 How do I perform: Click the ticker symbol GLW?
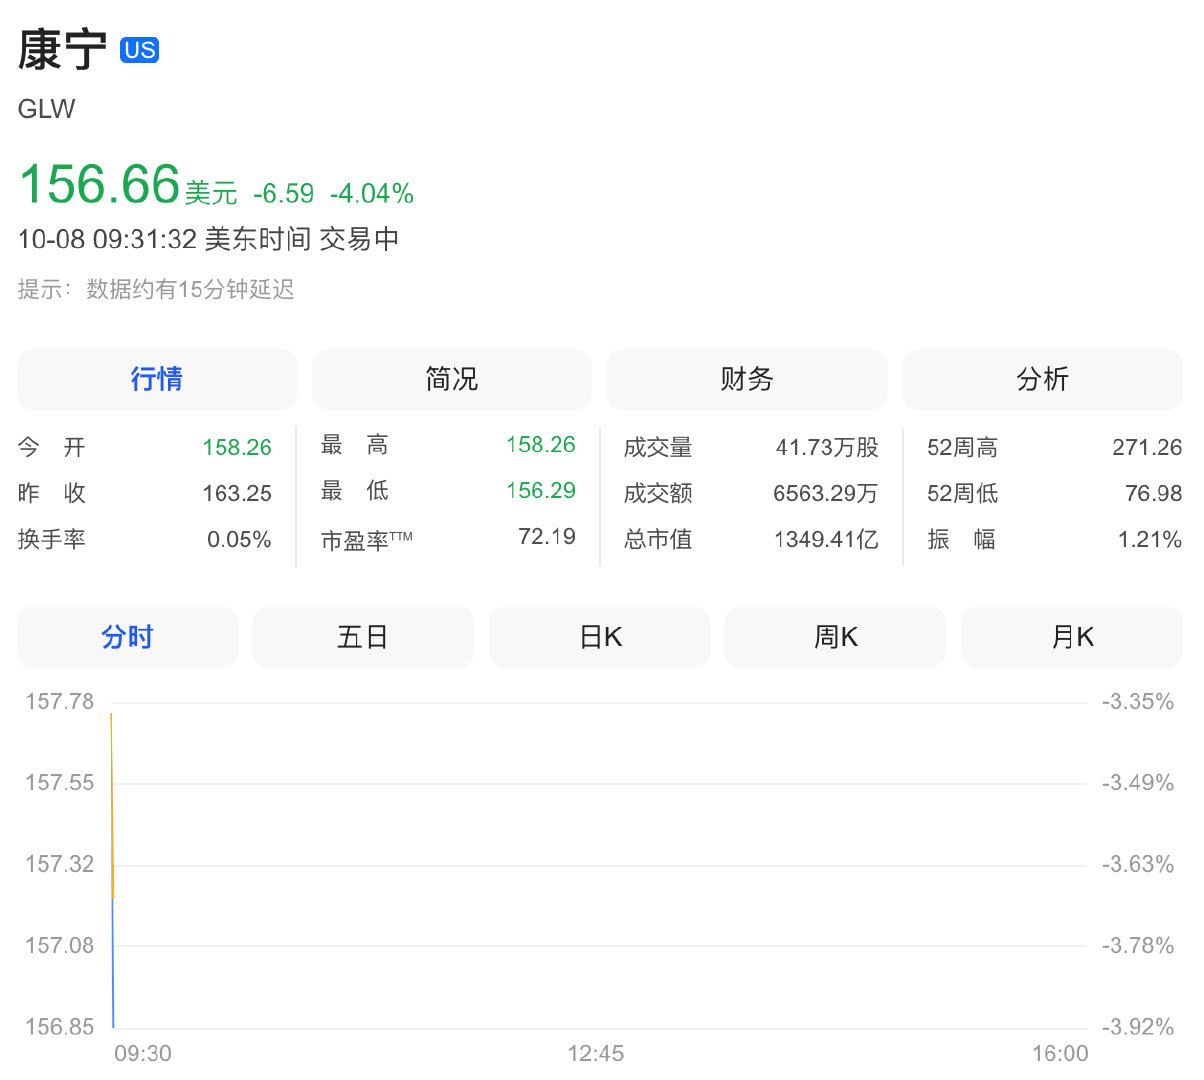coord(47,109)
